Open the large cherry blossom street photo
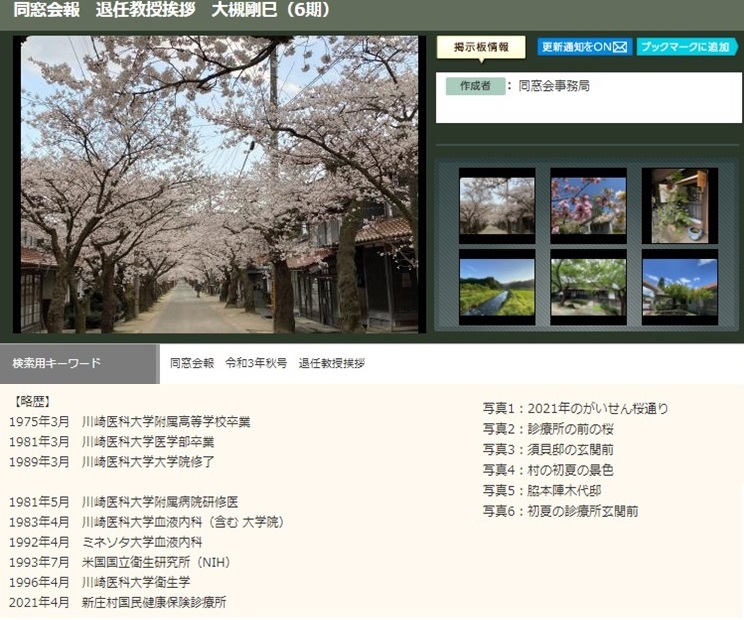This screenshot has width=744, height=620. [x=220, y=184]
